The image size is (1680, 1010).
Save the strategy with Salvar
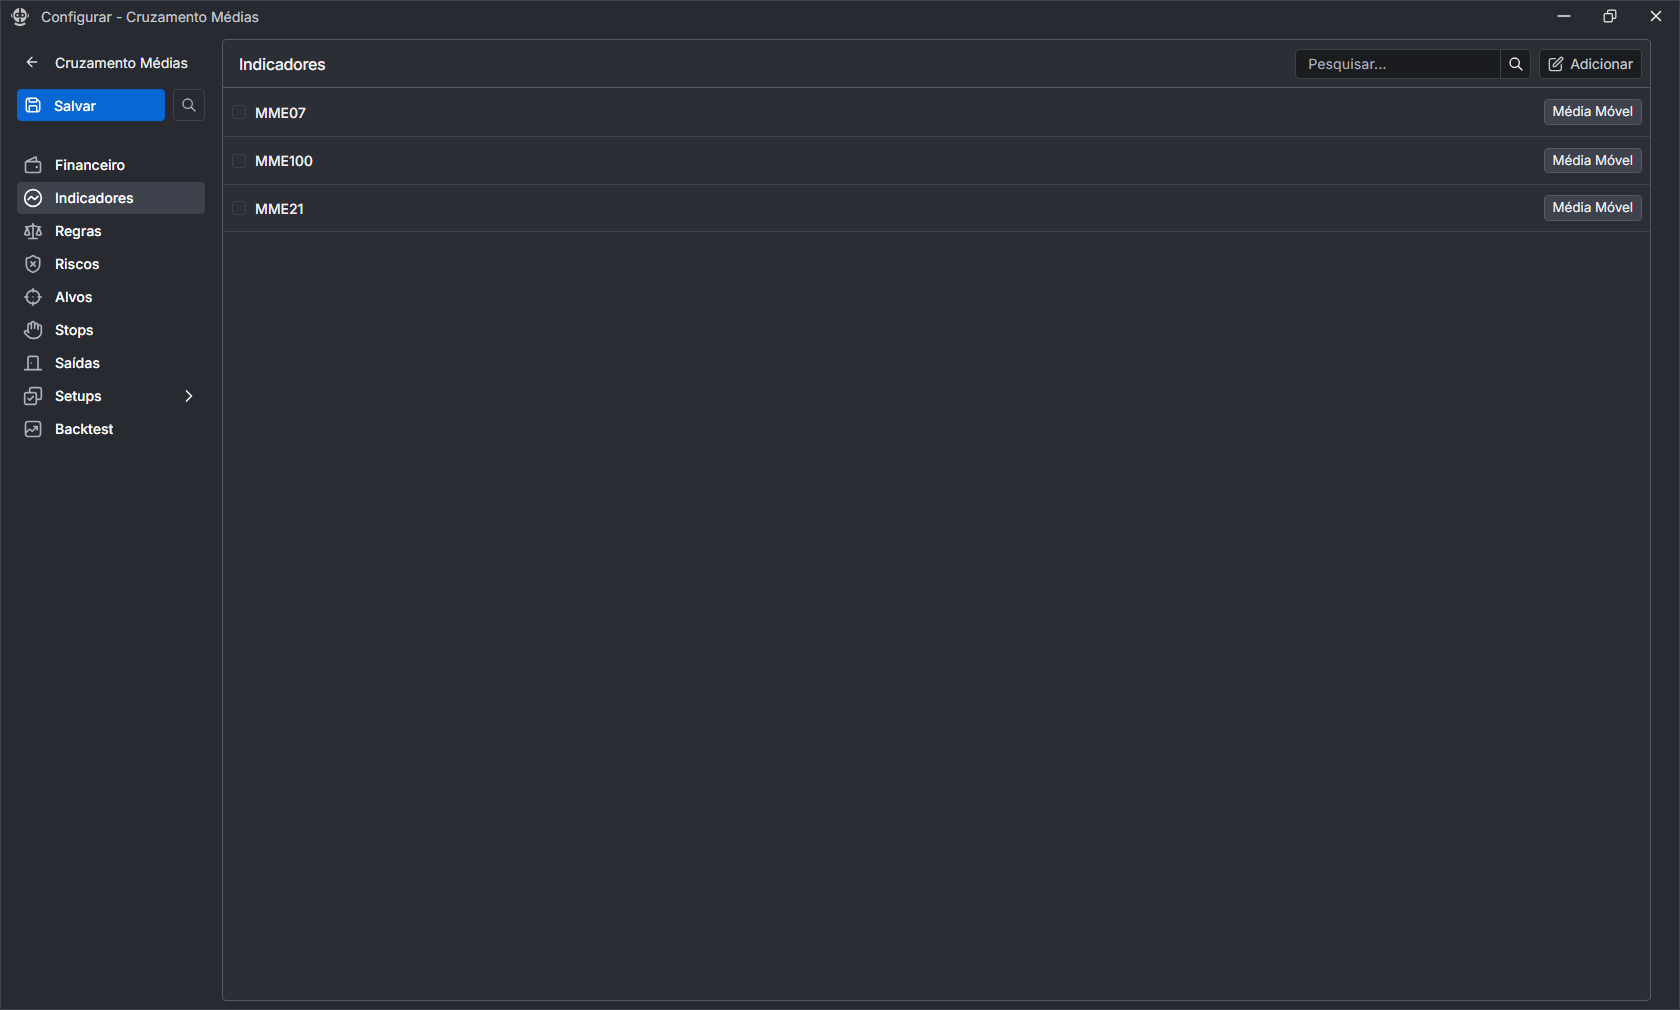91,105
